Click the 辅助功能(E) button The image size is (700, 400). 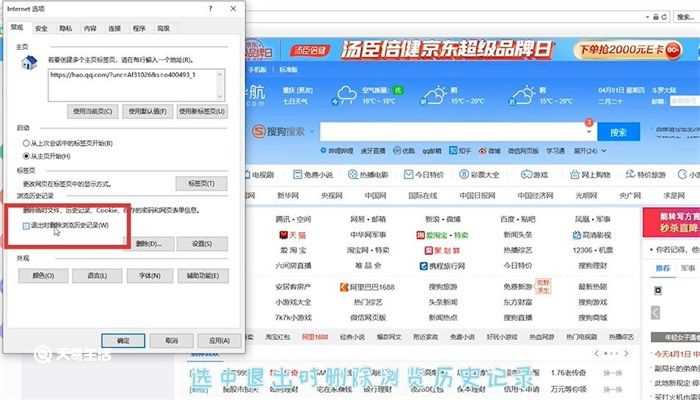203,275
